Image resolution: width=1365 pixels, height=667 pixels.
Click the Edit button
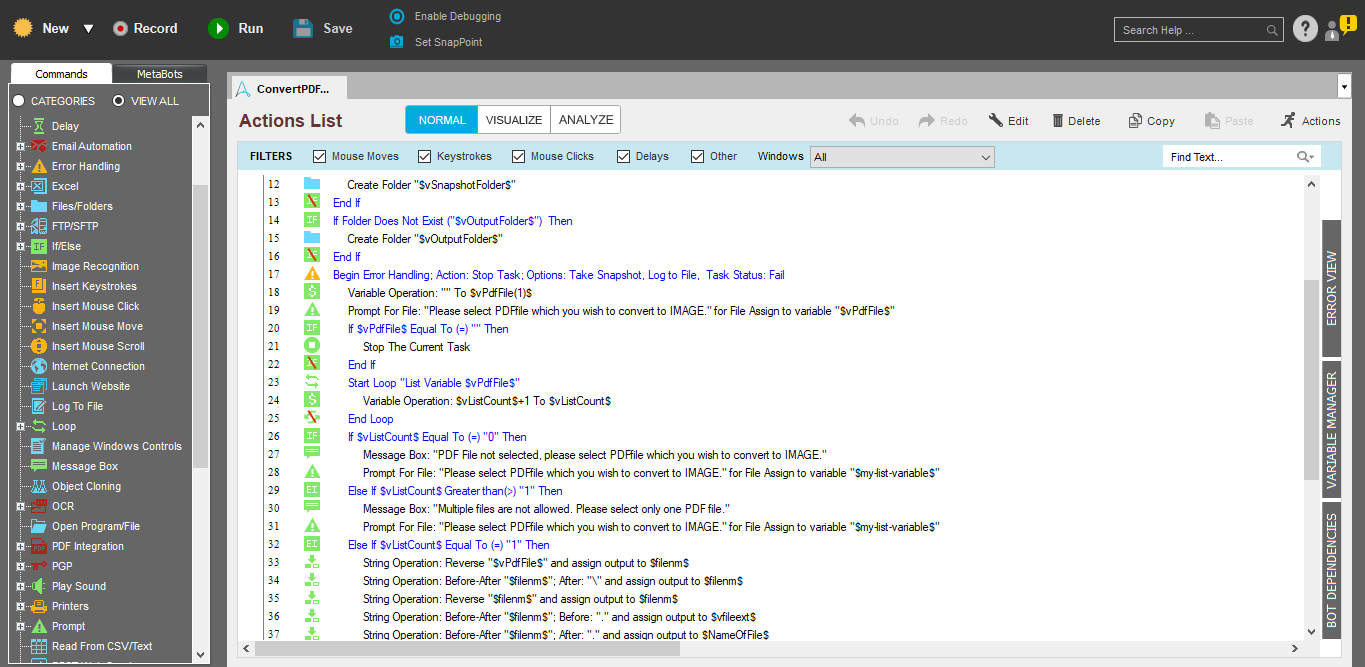pos(1008,121)
